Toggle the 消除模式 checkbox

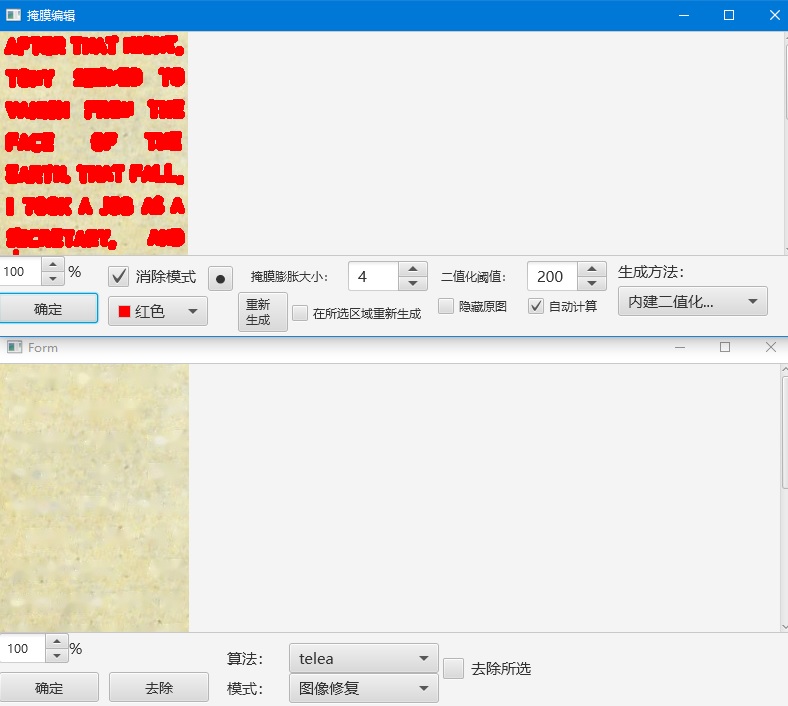tap(119, 277)
